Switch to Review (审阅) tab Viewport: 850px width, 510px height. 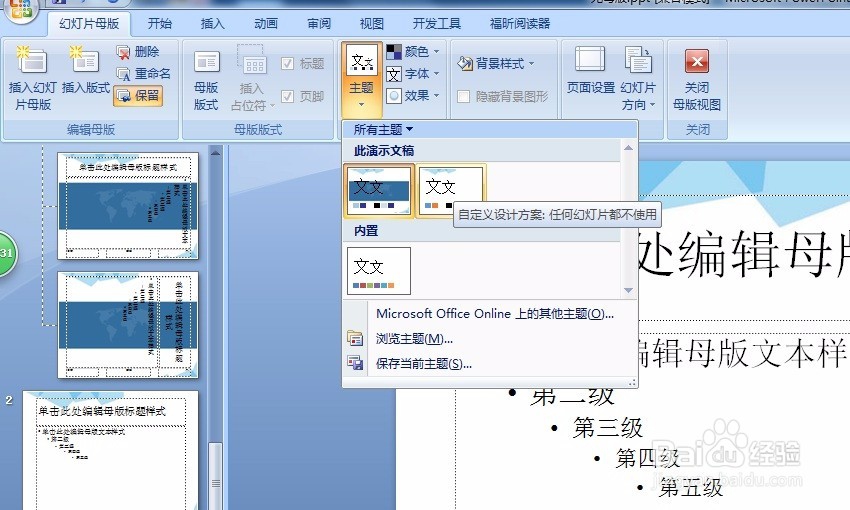319,23
